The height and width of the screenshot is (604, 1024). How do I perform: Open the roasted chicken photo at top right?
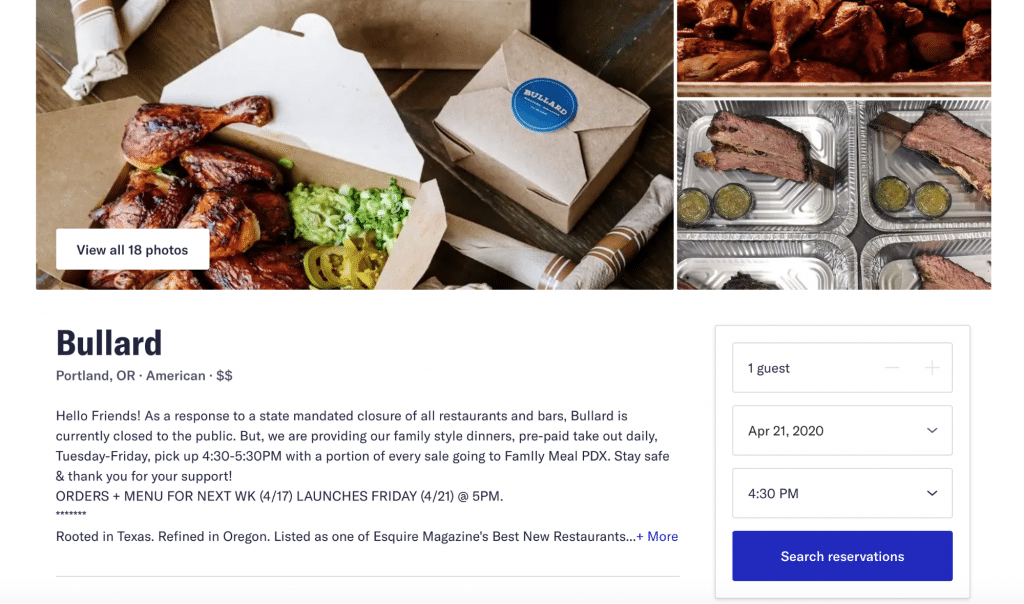click(834, 48)
